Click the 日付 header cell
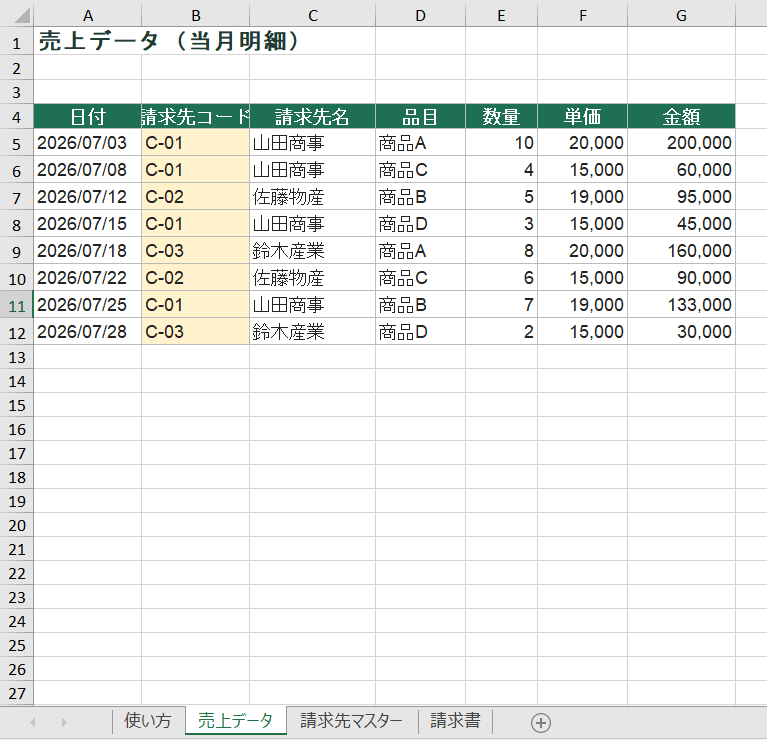 click(88, 116)
